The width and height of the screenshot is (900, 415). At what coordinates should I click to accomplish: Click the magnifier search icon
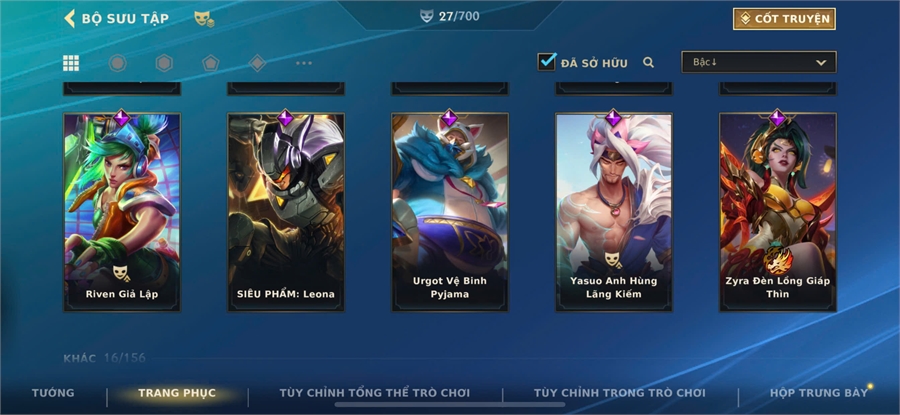tap(649, 63)
